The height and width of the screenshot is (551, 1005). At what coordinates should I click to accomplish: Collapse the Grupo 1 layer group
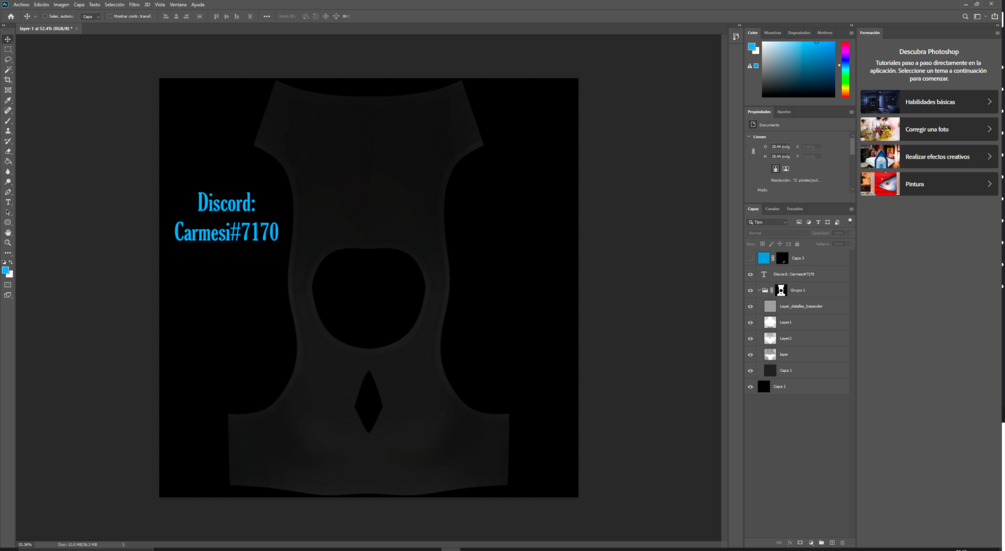(759, 290)
